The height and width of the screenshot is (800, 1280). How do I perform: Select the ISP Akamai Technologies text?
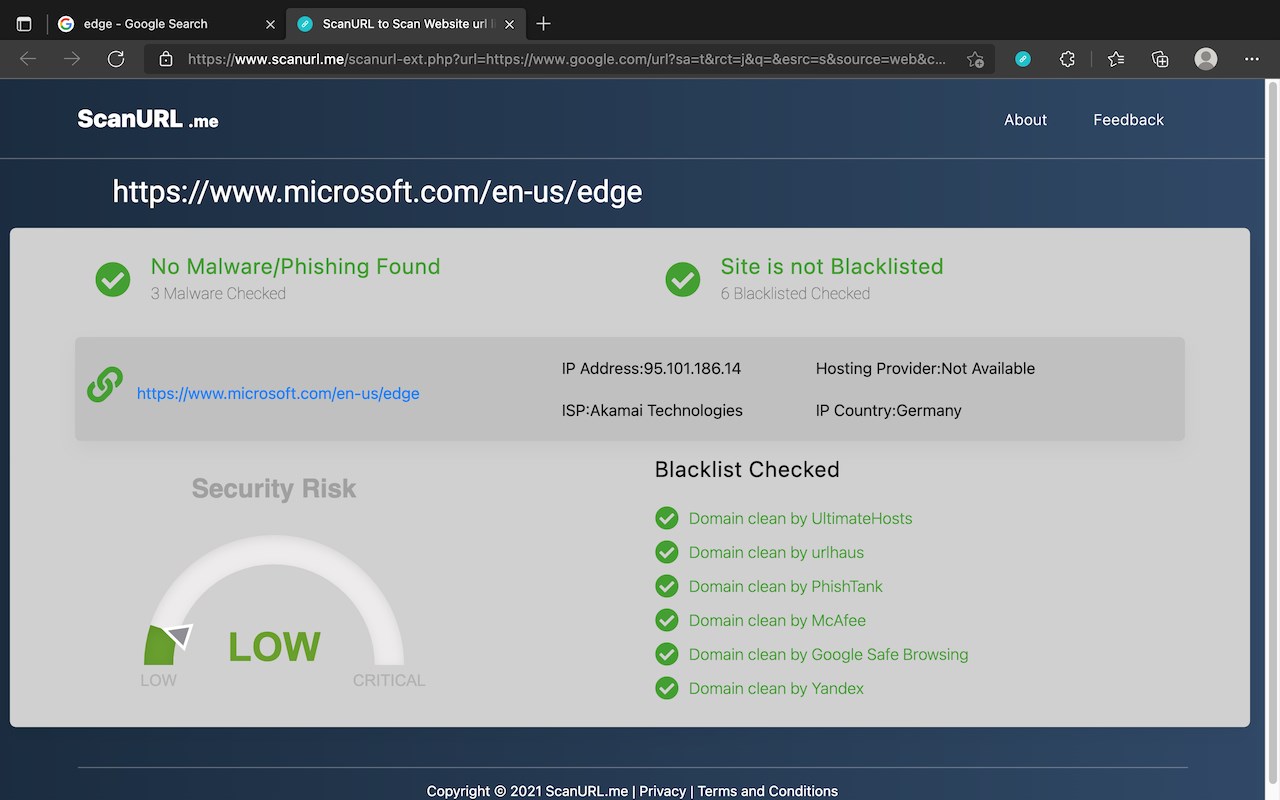point(652,410)
